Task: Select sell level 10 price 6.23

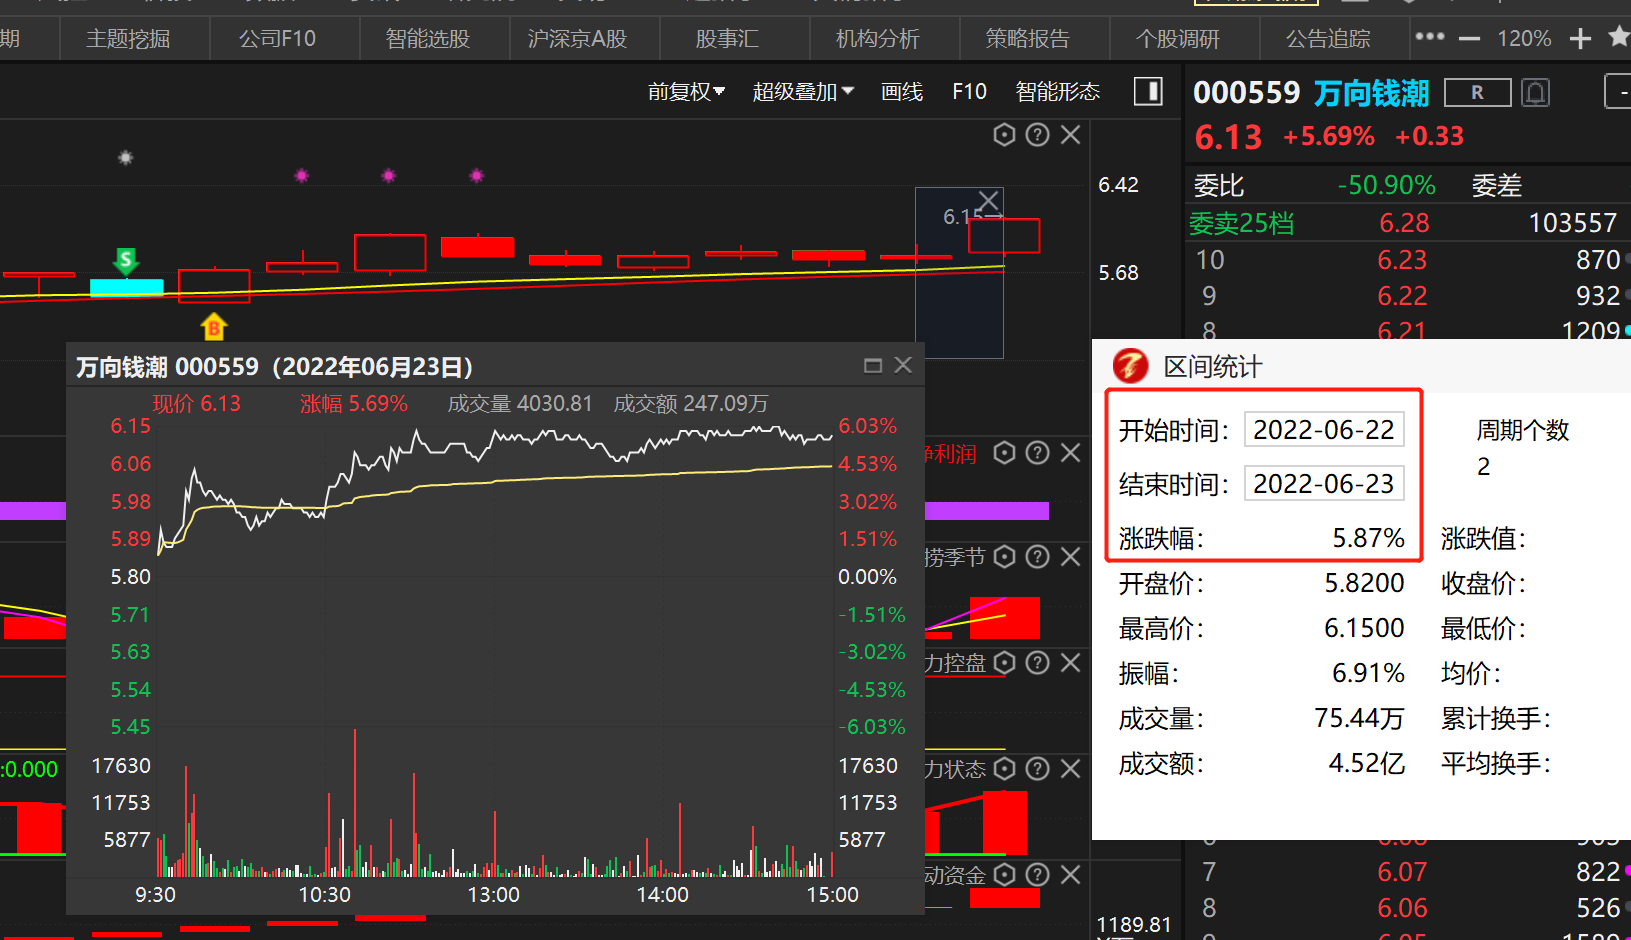Action: tap(1402, 260)
